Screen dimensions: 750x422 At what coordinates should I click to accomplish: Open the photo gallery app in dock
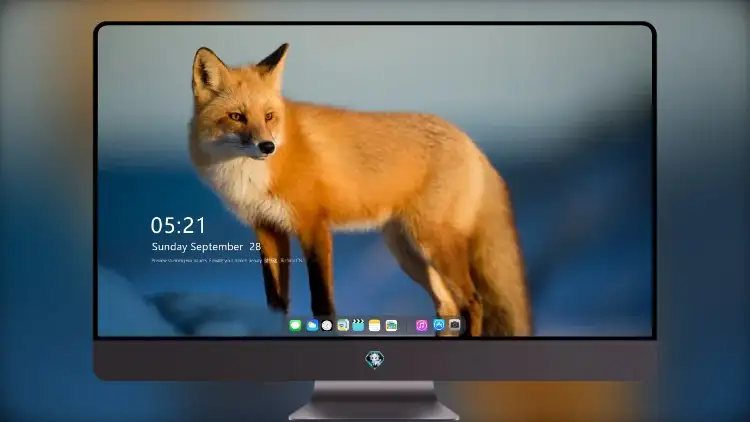[391, 325]
